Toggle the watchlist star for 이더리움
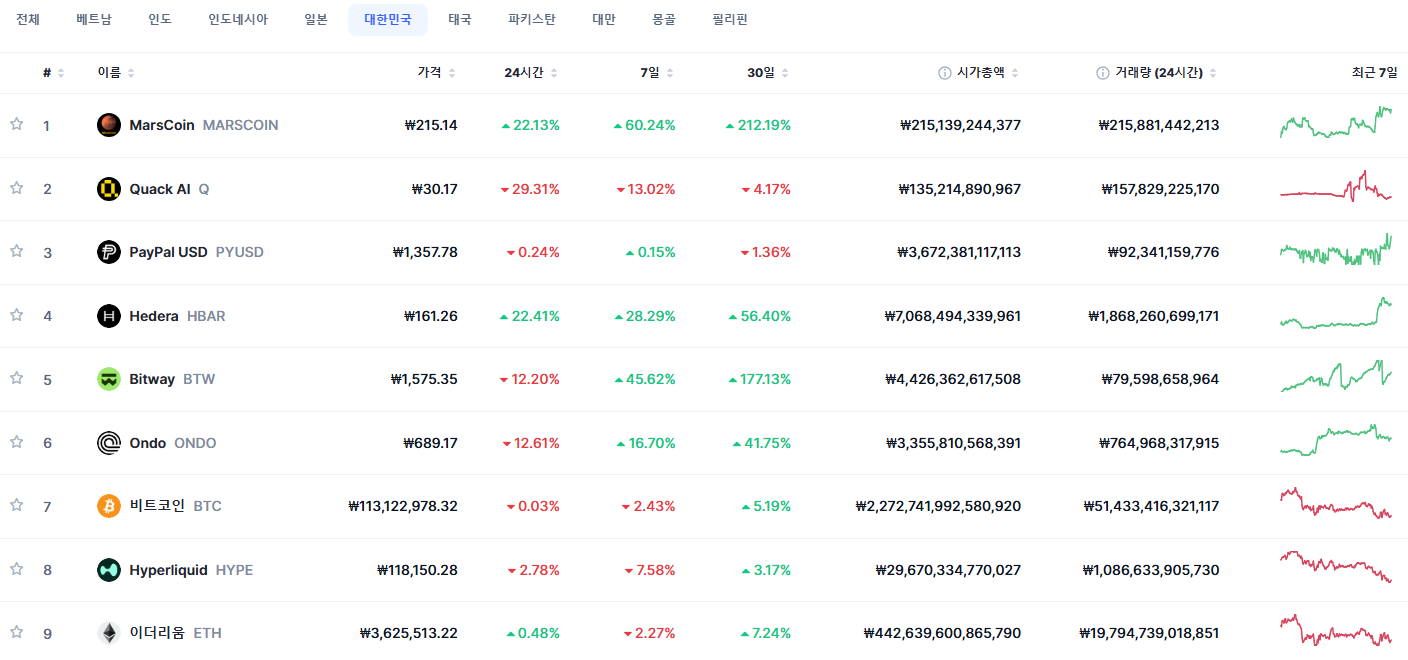1408x660 pixels. (16, 632)
